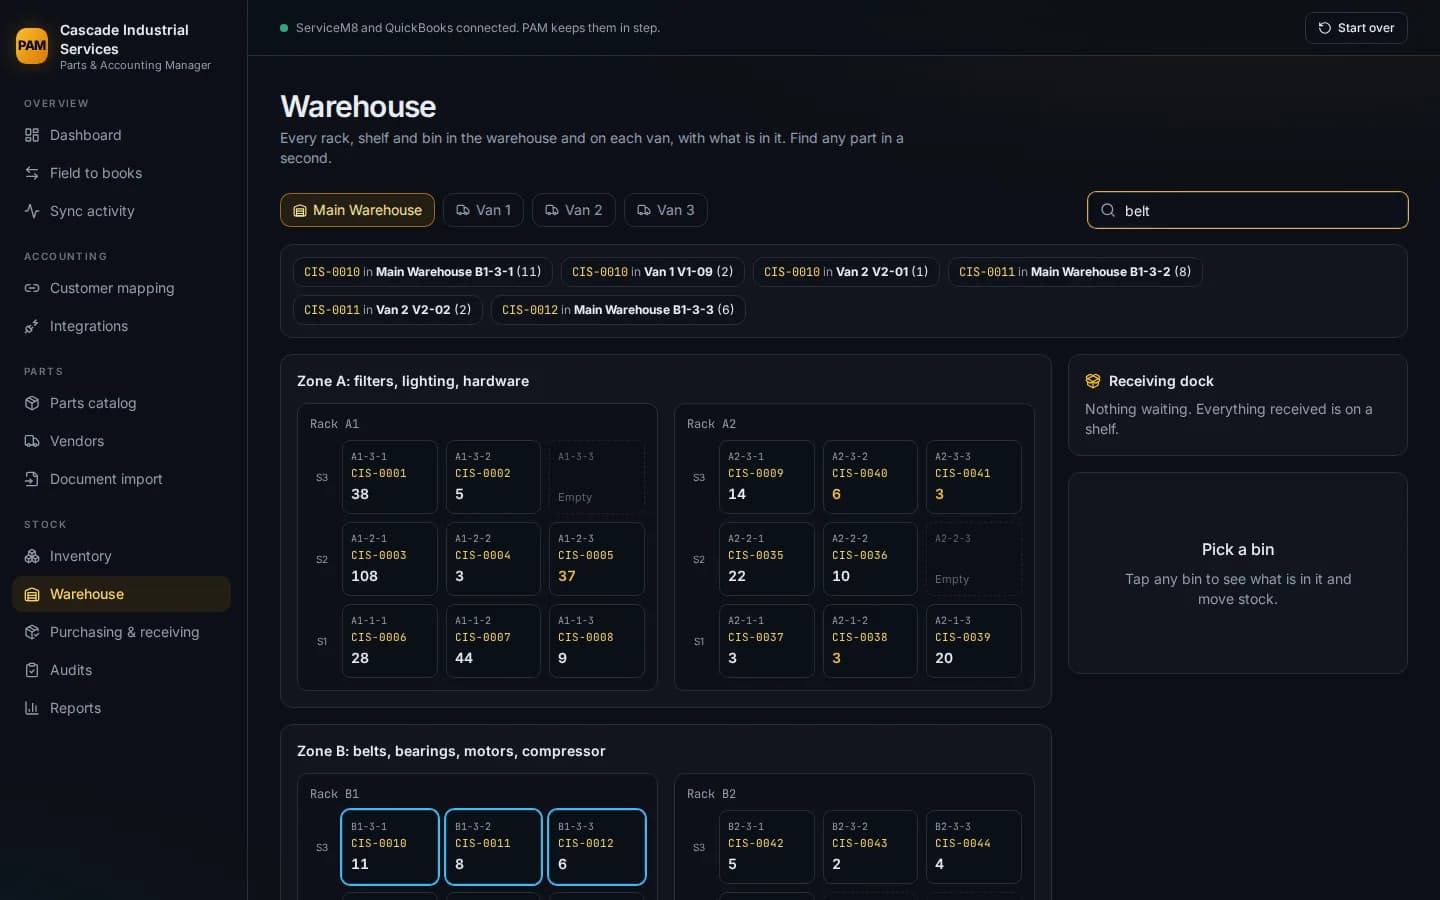The width and height of the screenshot is (1440, 900).
Task: Click the Receiving dock box icon
Action: [1093, 381]
